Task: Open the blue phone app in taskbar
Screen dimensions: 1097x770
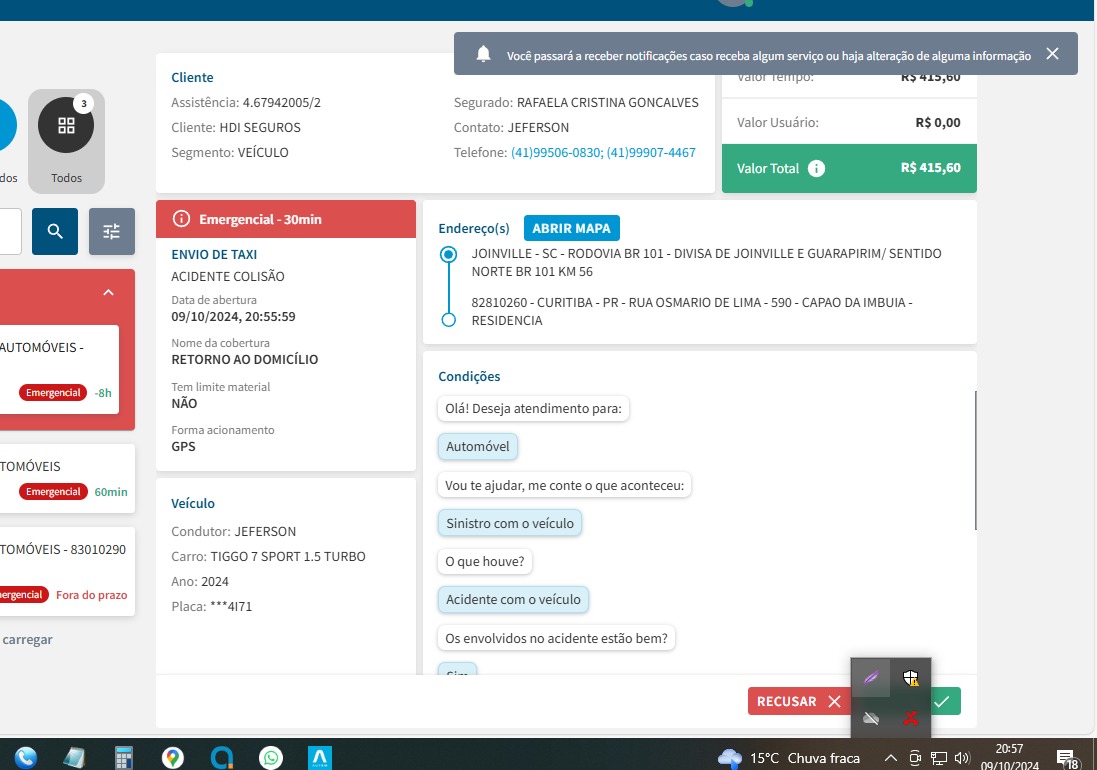Action: (25, 757)
